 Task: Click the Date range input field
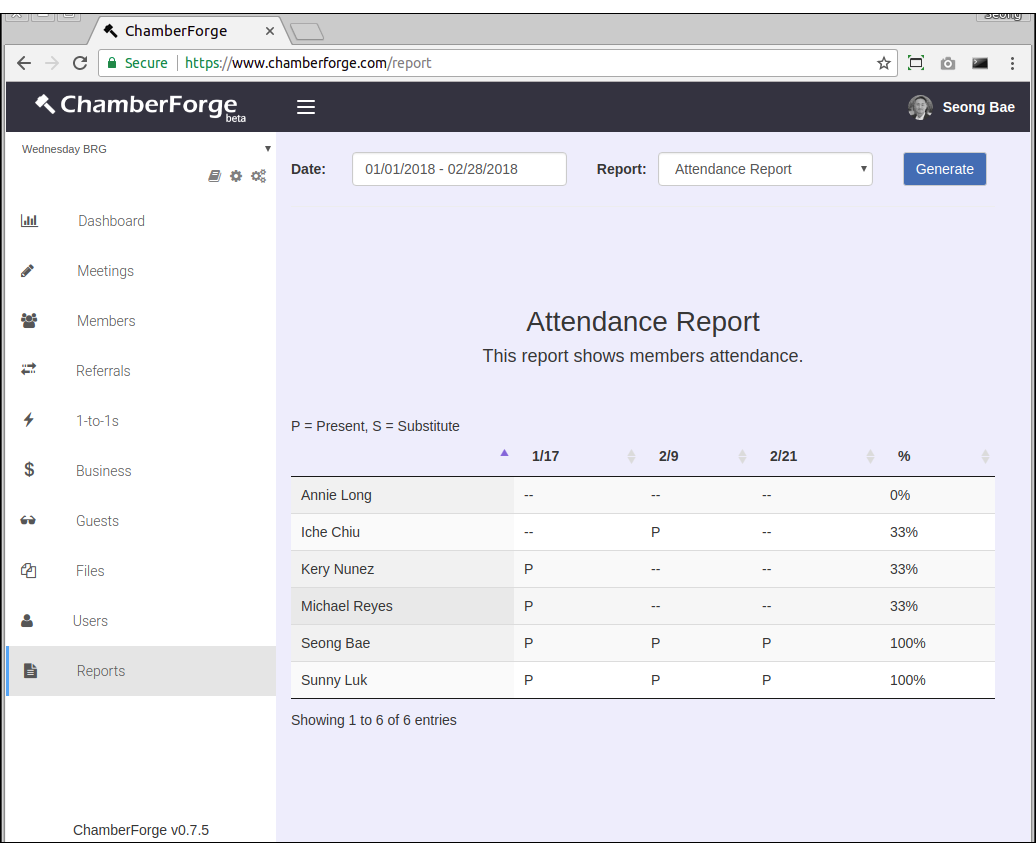point(459,169)
